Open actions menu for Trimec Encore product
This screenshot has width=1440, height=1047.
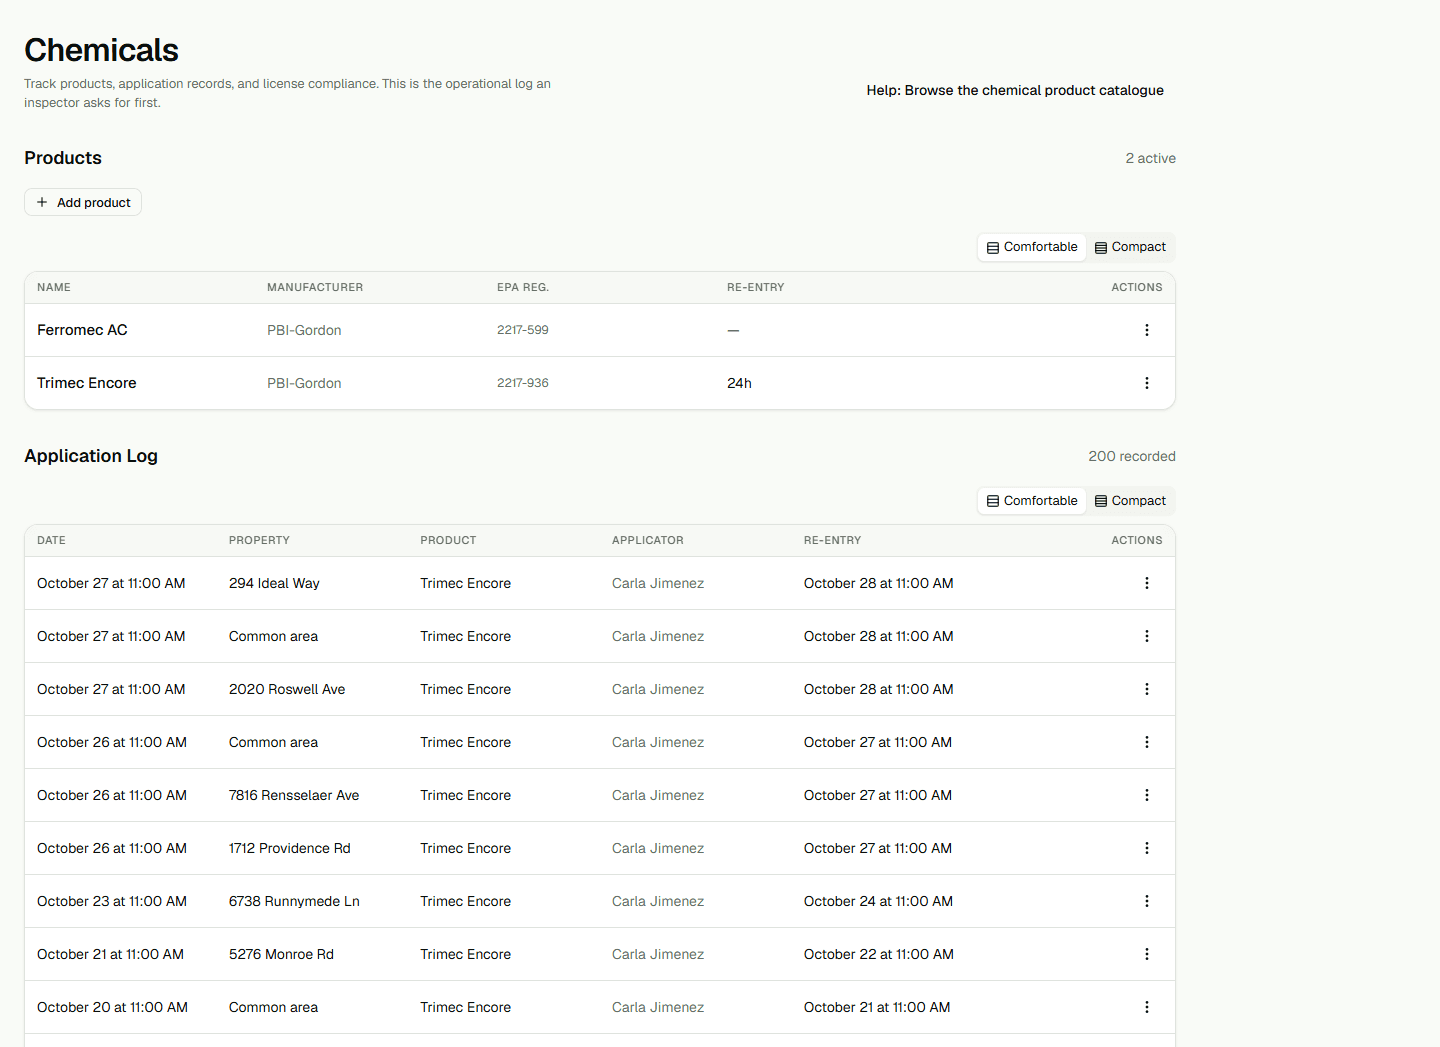(1146, 383)
